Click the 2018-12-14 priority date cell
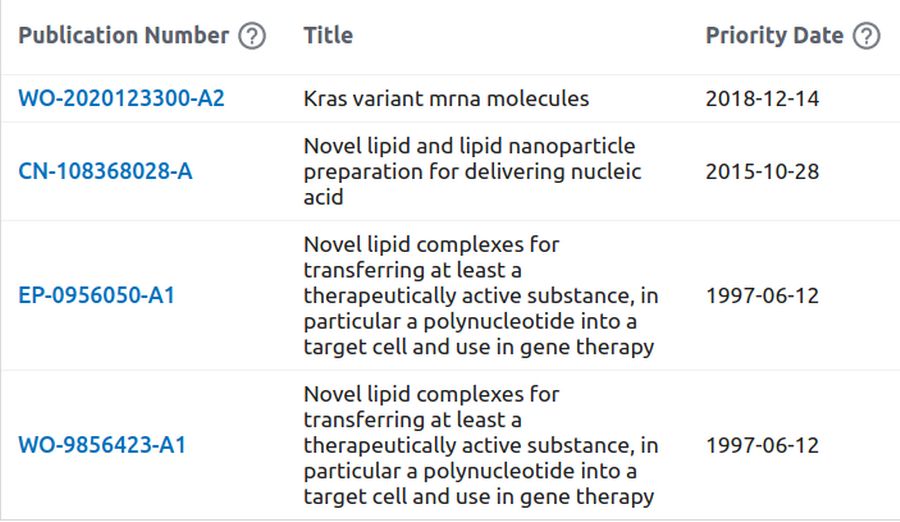This screenshot has height=522, width=900. point(762,98)
